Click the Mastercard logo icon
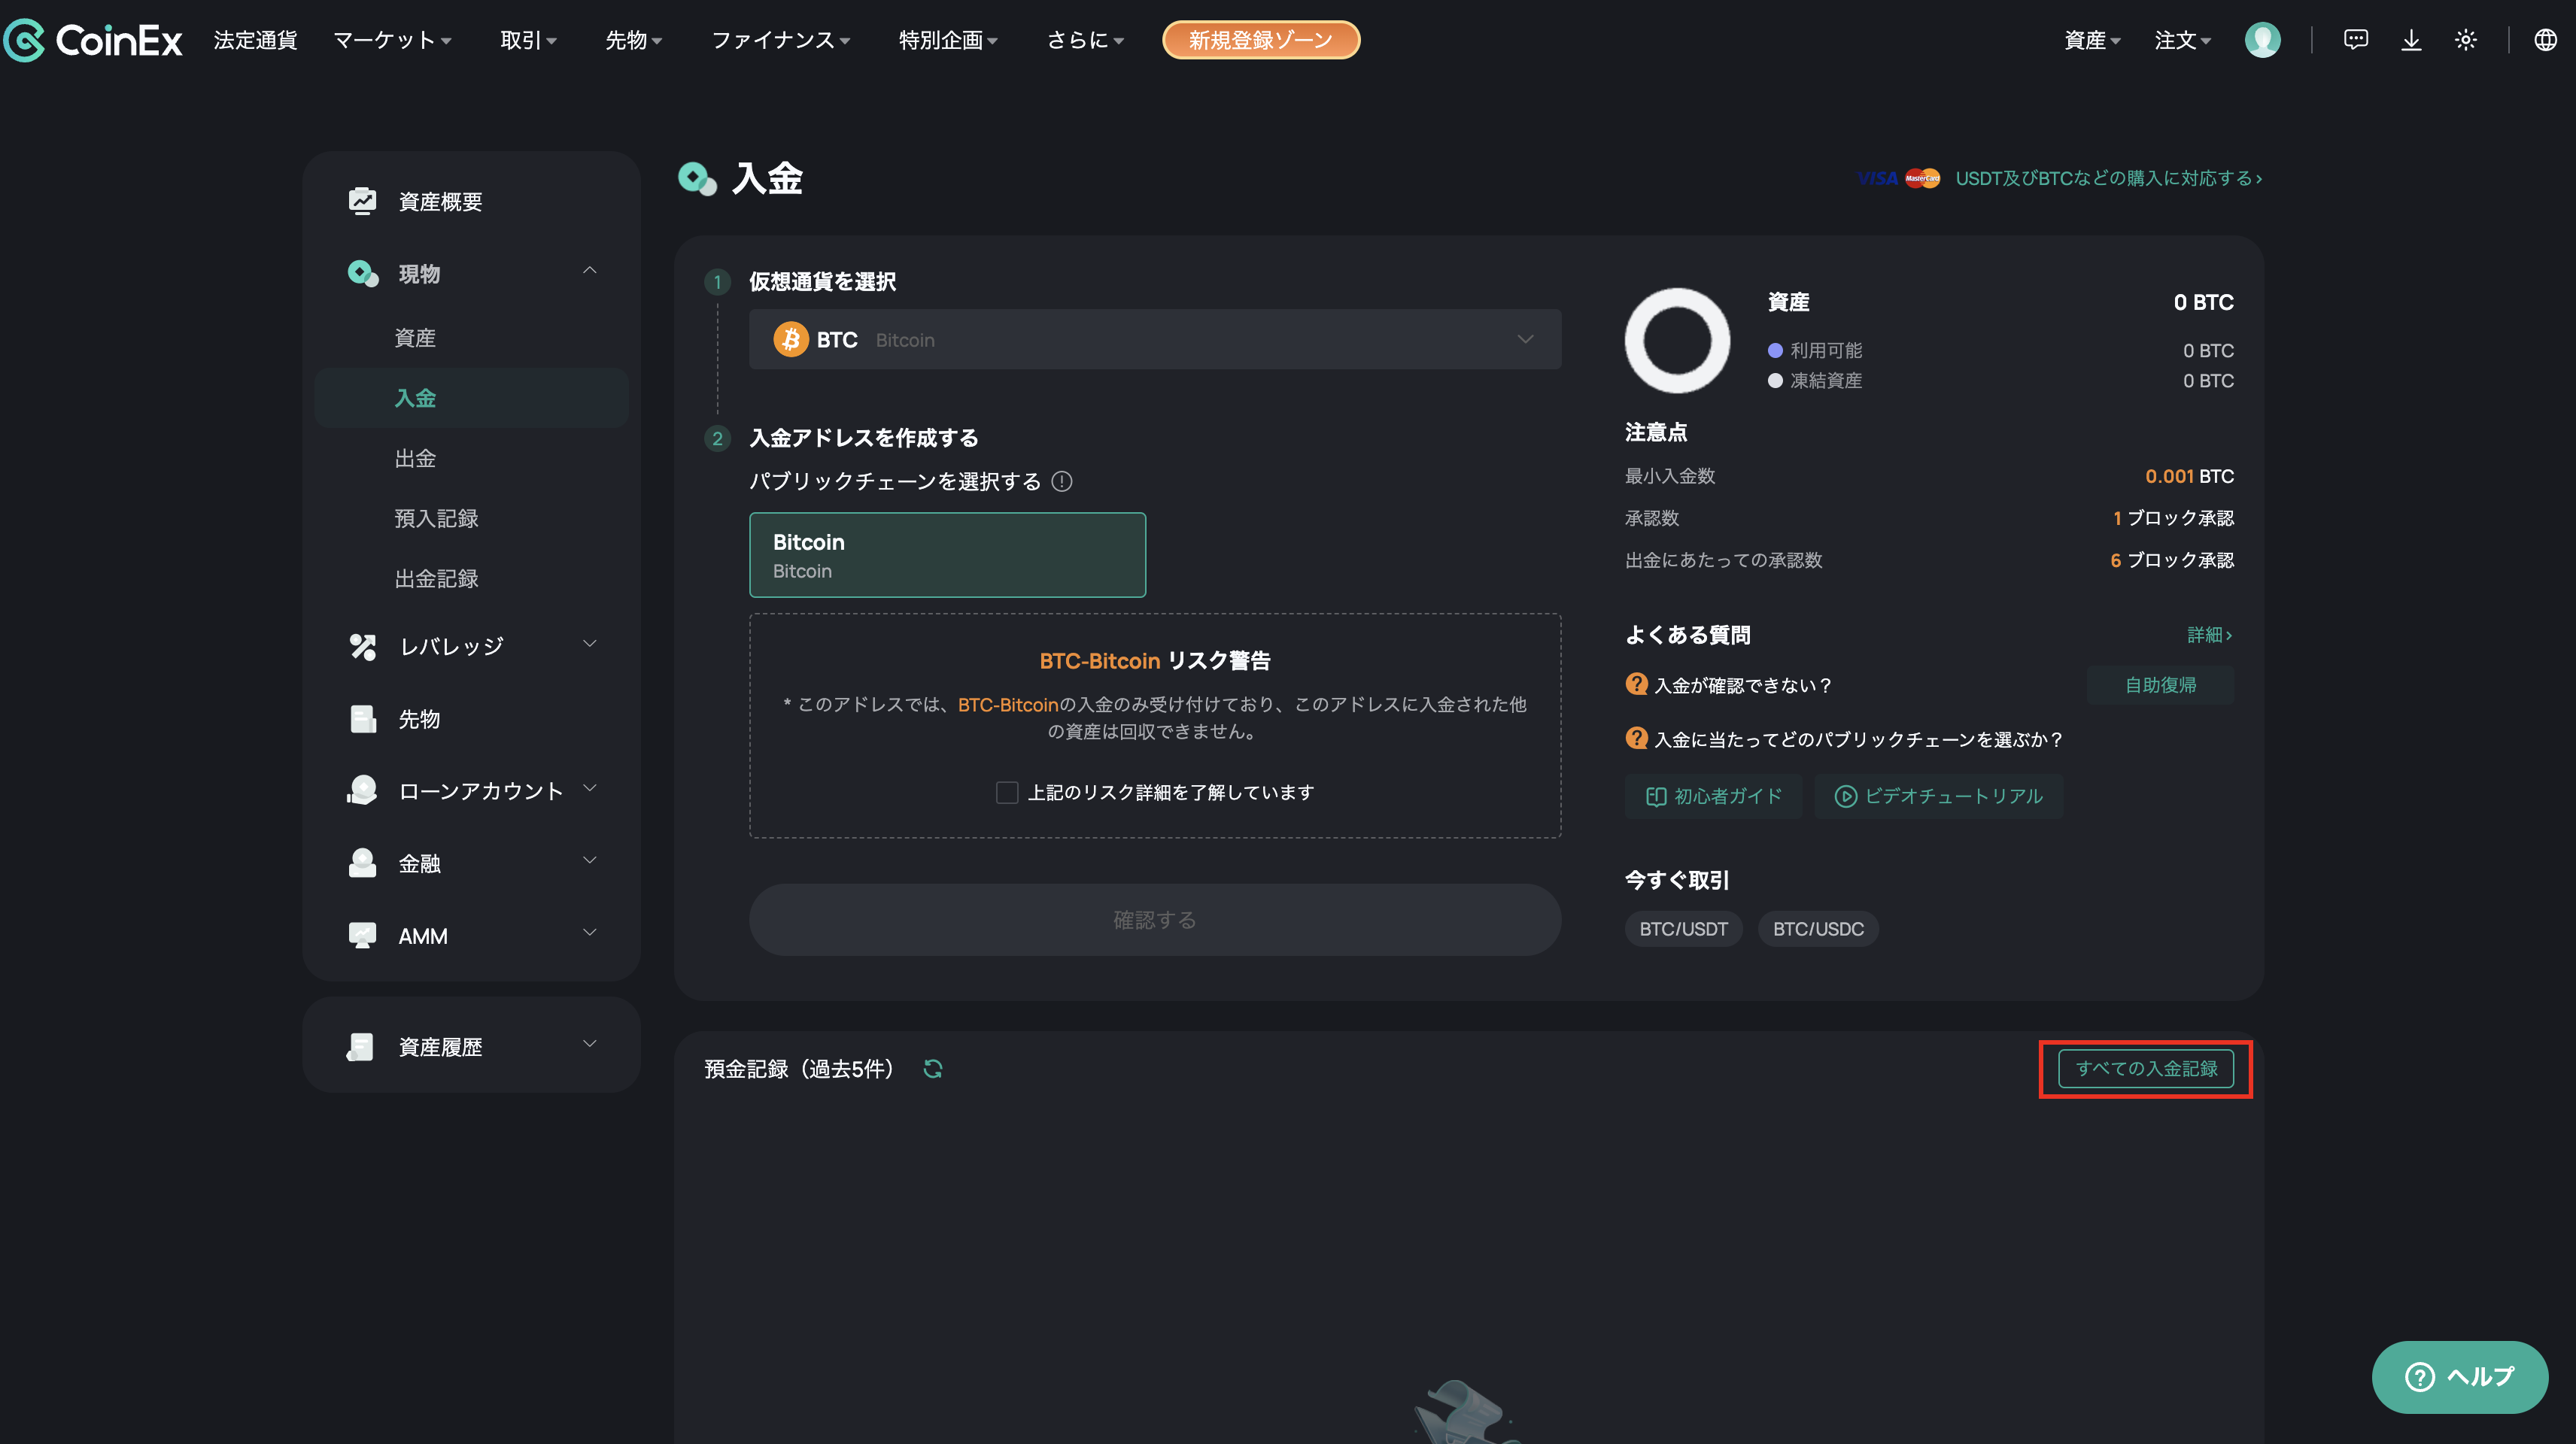 [1922, 178]
